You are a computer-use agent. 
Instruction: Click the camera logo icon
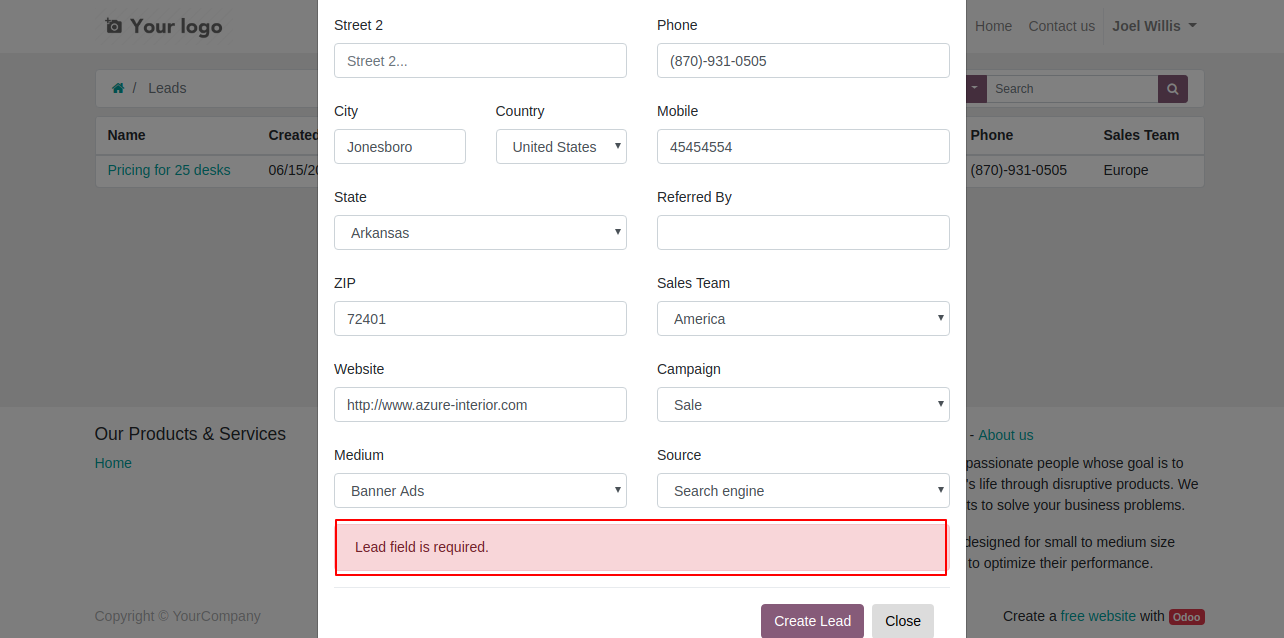[x=114, y=26]
